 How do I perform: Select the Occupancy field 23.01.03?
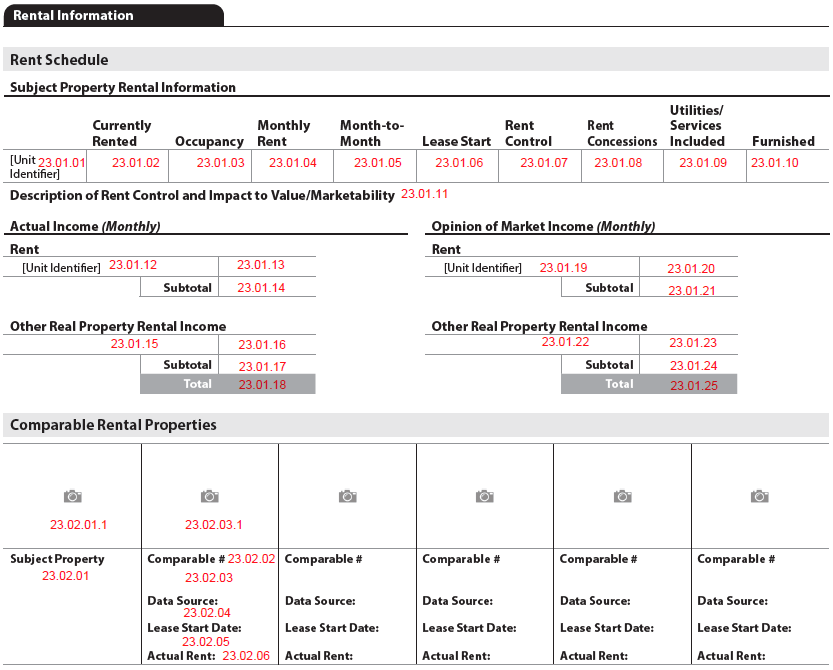(220, 163)
